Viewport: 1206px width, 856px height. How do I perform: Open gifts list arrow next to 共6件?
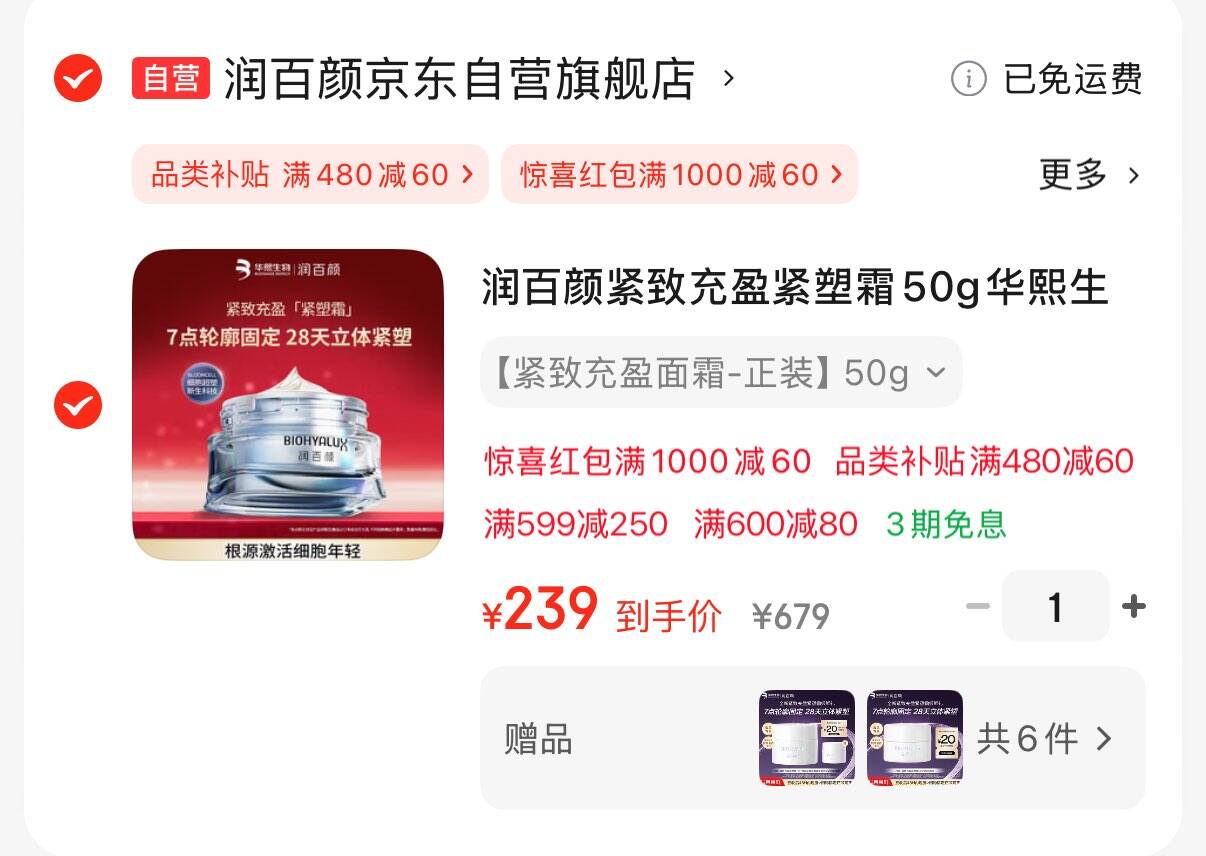[1104, 739]
